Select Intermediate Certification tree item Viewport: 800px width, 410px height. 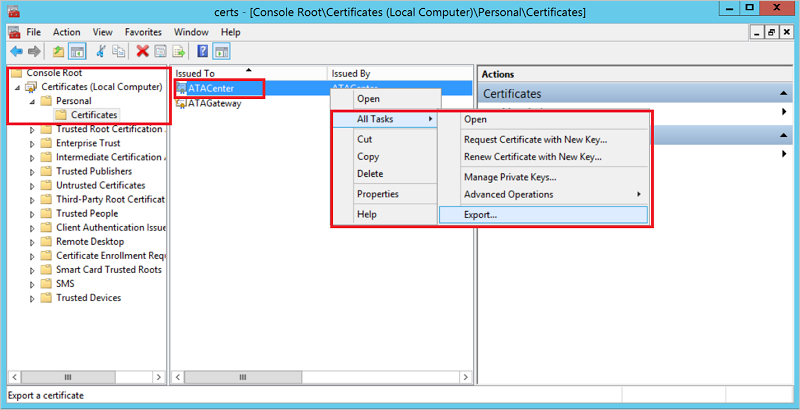point(111,158)
